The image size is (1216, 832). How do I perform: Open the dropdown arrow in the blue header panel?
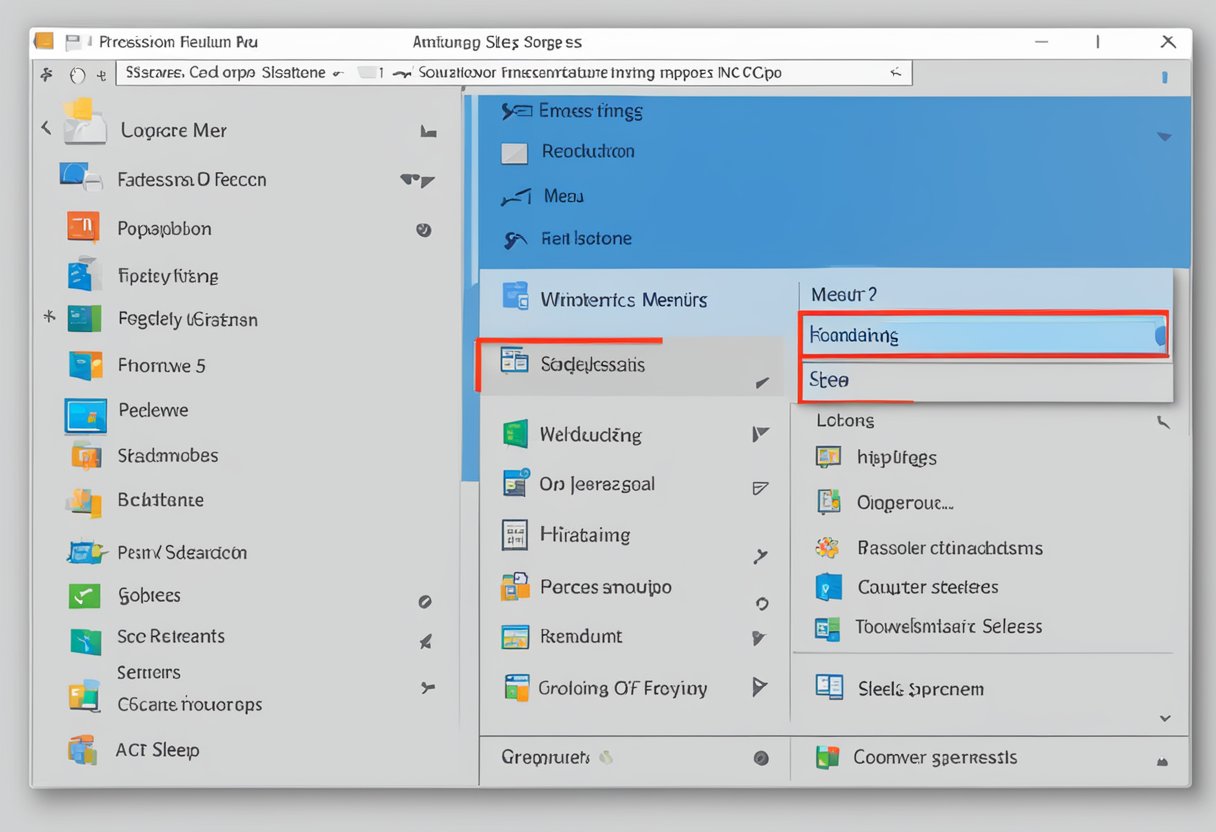[x=1163, y=136]
